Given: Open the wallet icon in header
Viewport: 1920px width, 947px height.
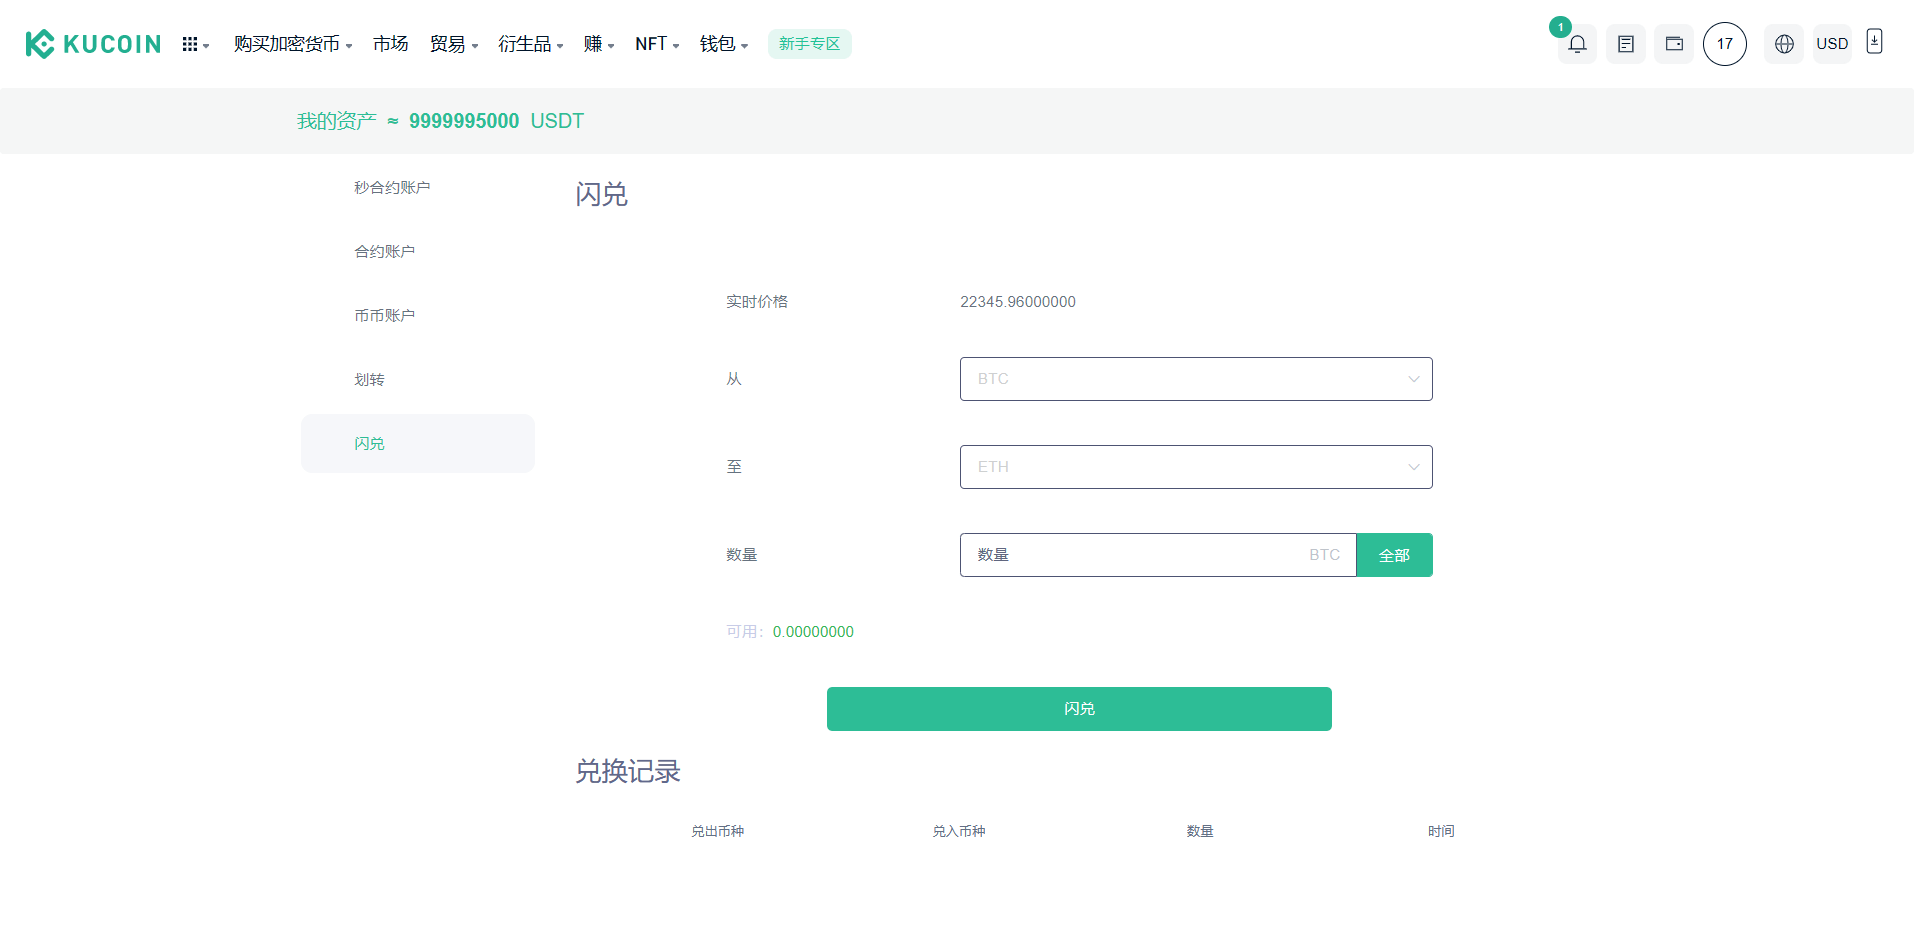Looking at the screenshot, I should tap(1674, 44).
